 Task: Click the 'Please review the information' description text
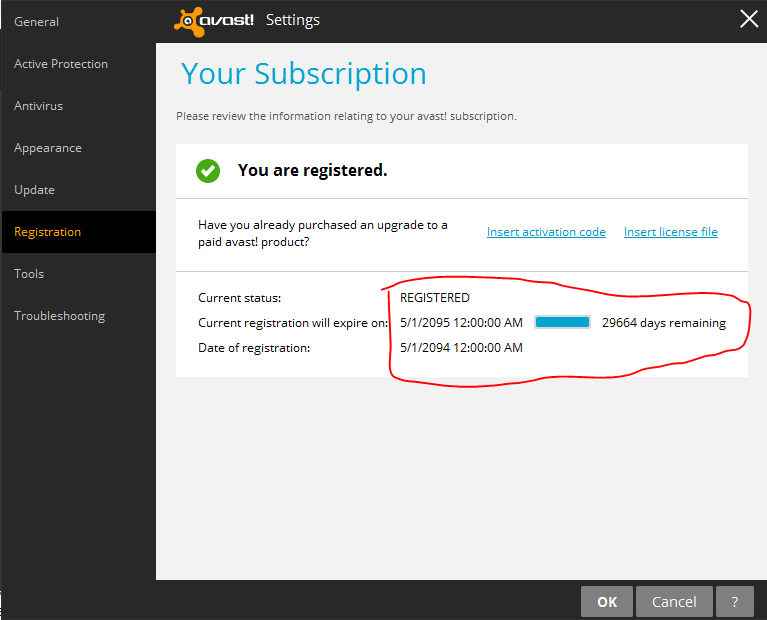[x=346, y=116]
